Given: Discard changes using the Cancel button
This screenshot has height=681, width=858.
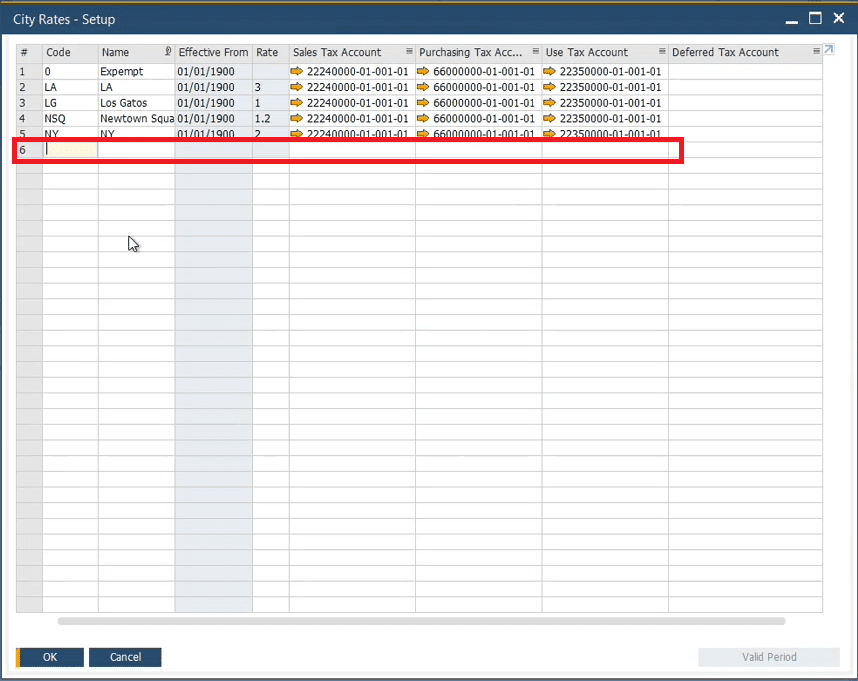Looking at the screenshot, I should click(x=124, y=657).
